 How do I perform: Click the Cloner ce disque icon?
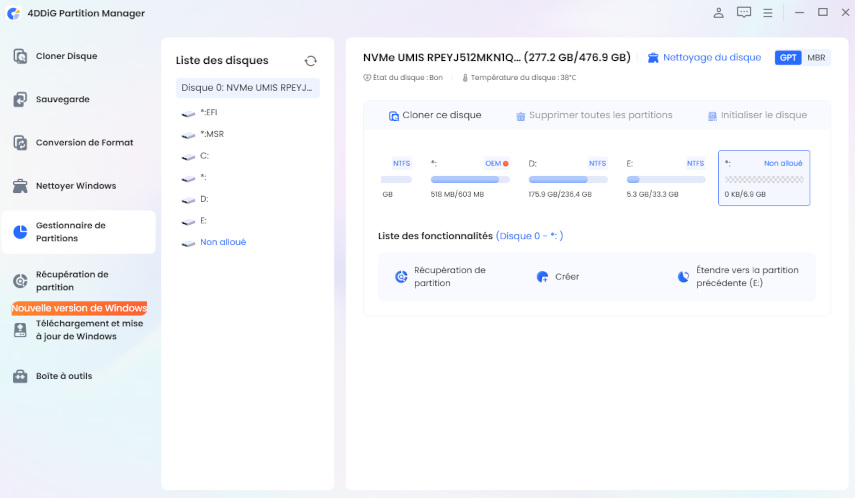point(394,116)
